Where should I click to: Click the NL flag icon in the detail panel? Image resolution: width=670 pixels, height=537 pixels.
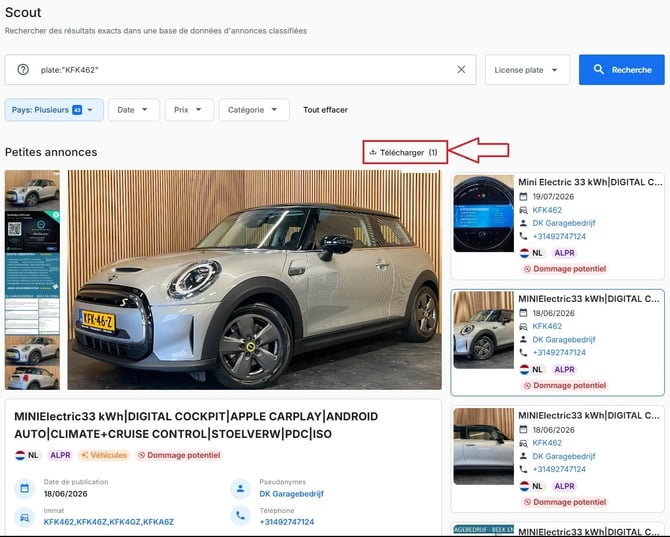pyautogui.click(x=20, y=455)
